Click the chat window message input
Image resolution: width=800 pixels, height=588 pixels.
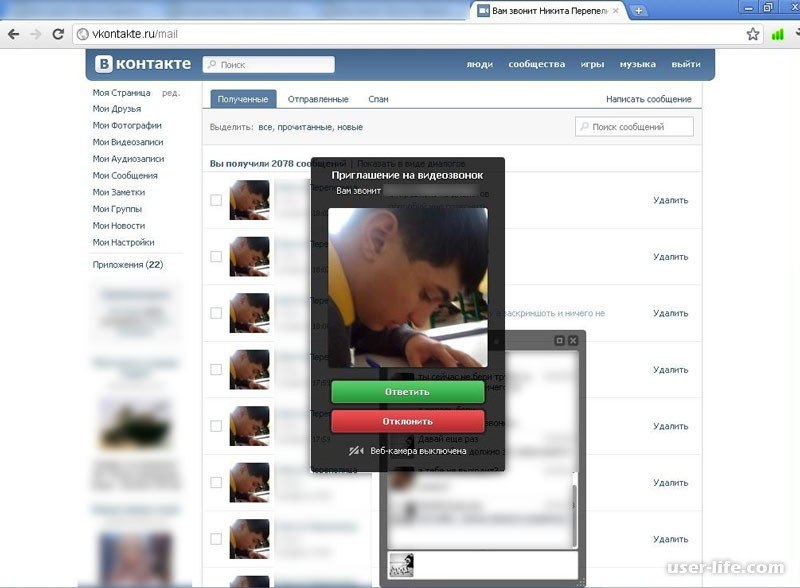point(483,565)
